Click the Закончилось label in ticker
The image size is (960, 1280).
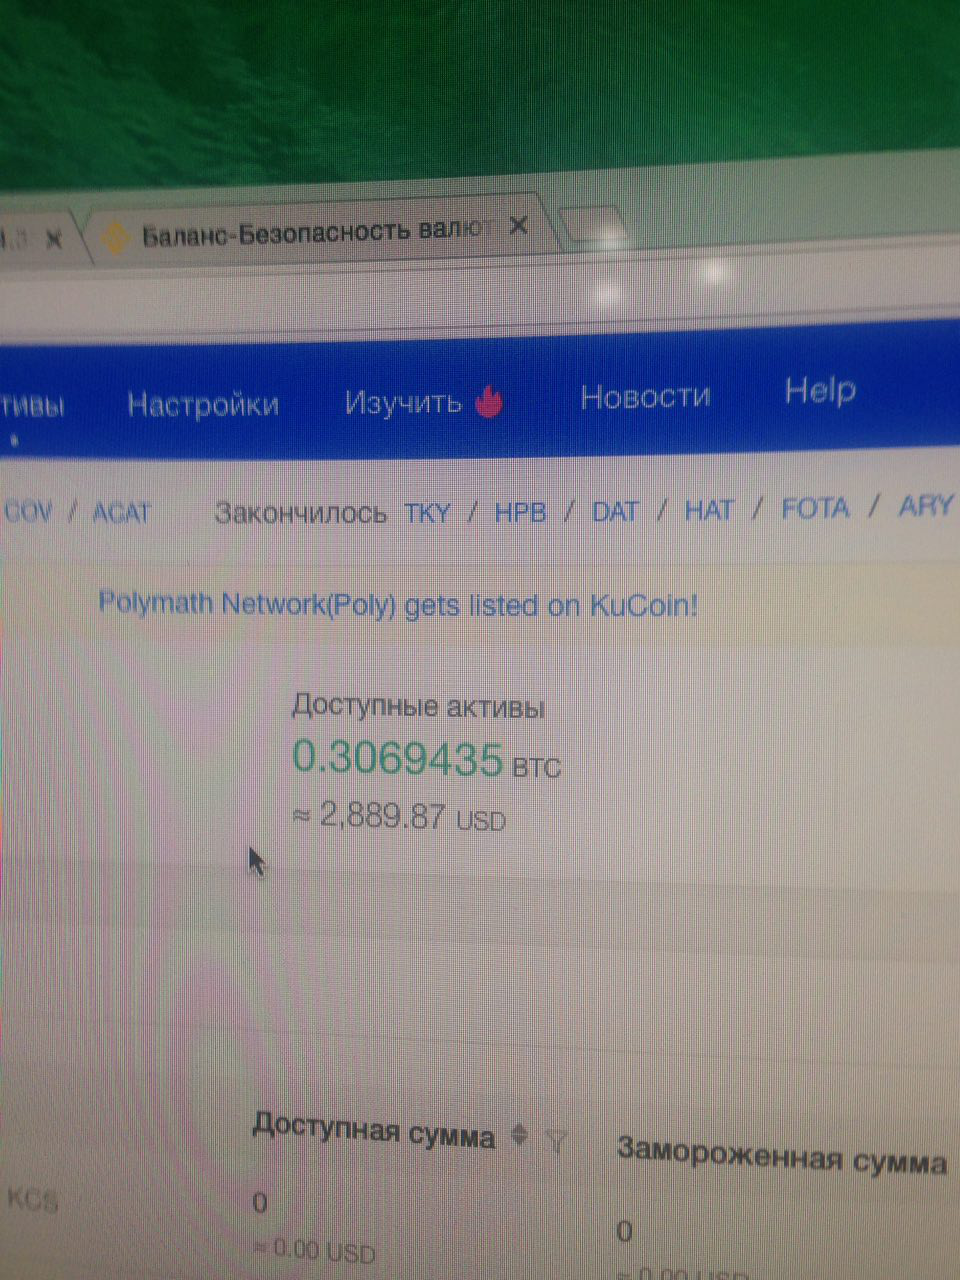(x=301, y=514)
